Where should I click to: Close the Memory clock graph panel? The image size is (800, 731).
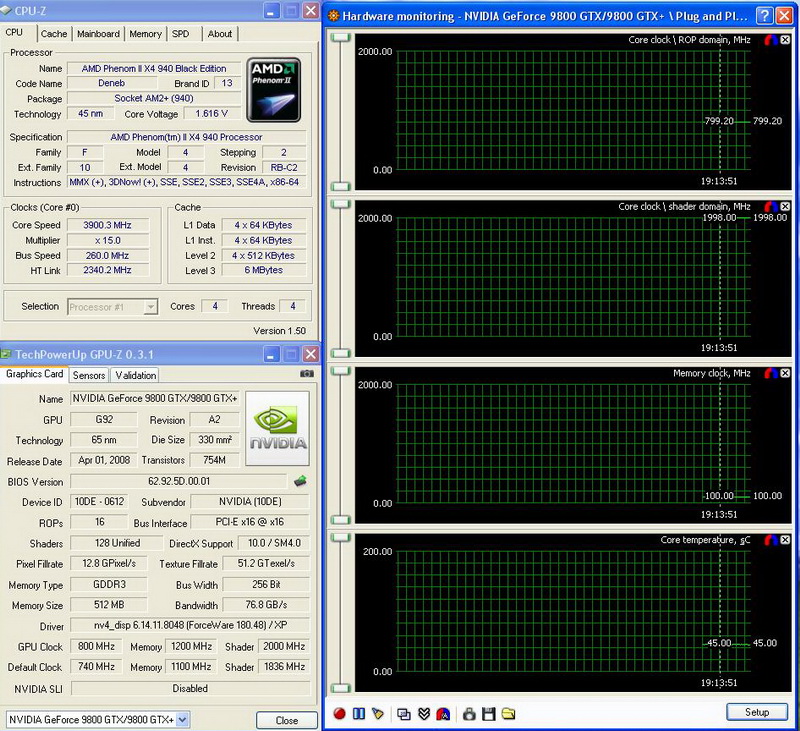pyautogui.click(x=785, y=373)
